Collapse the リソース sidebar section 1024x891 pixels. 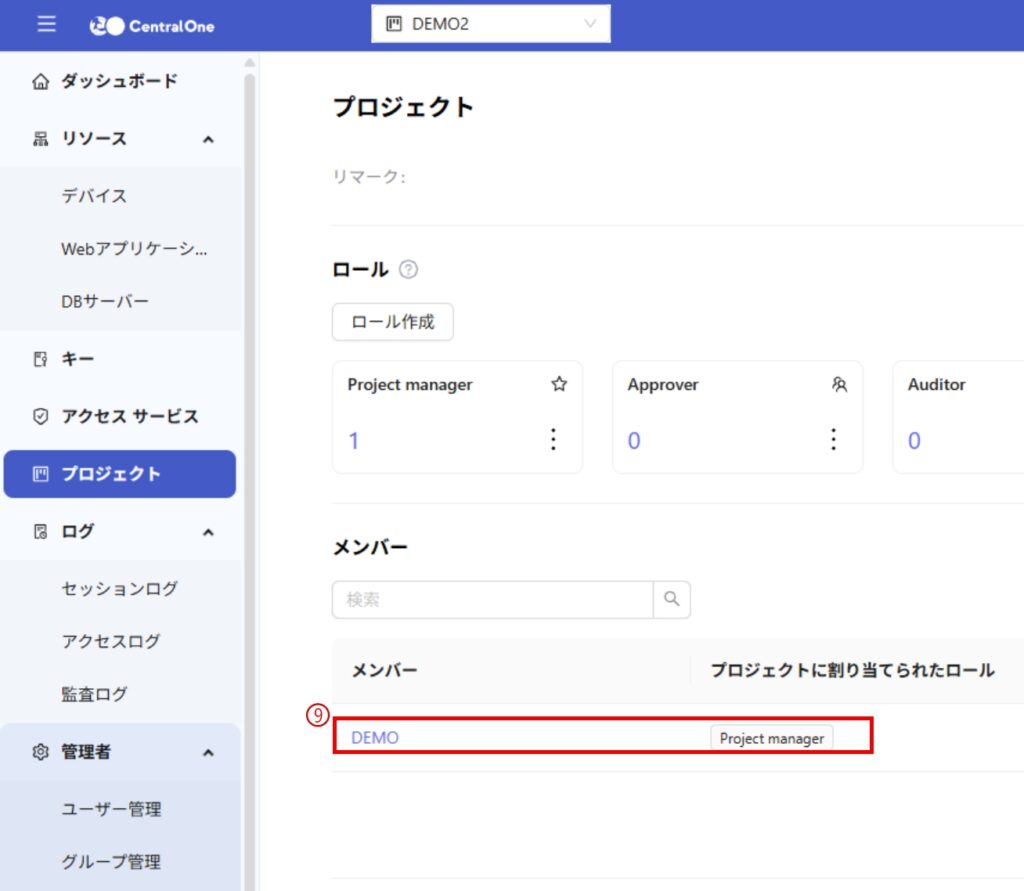point(208,139)
